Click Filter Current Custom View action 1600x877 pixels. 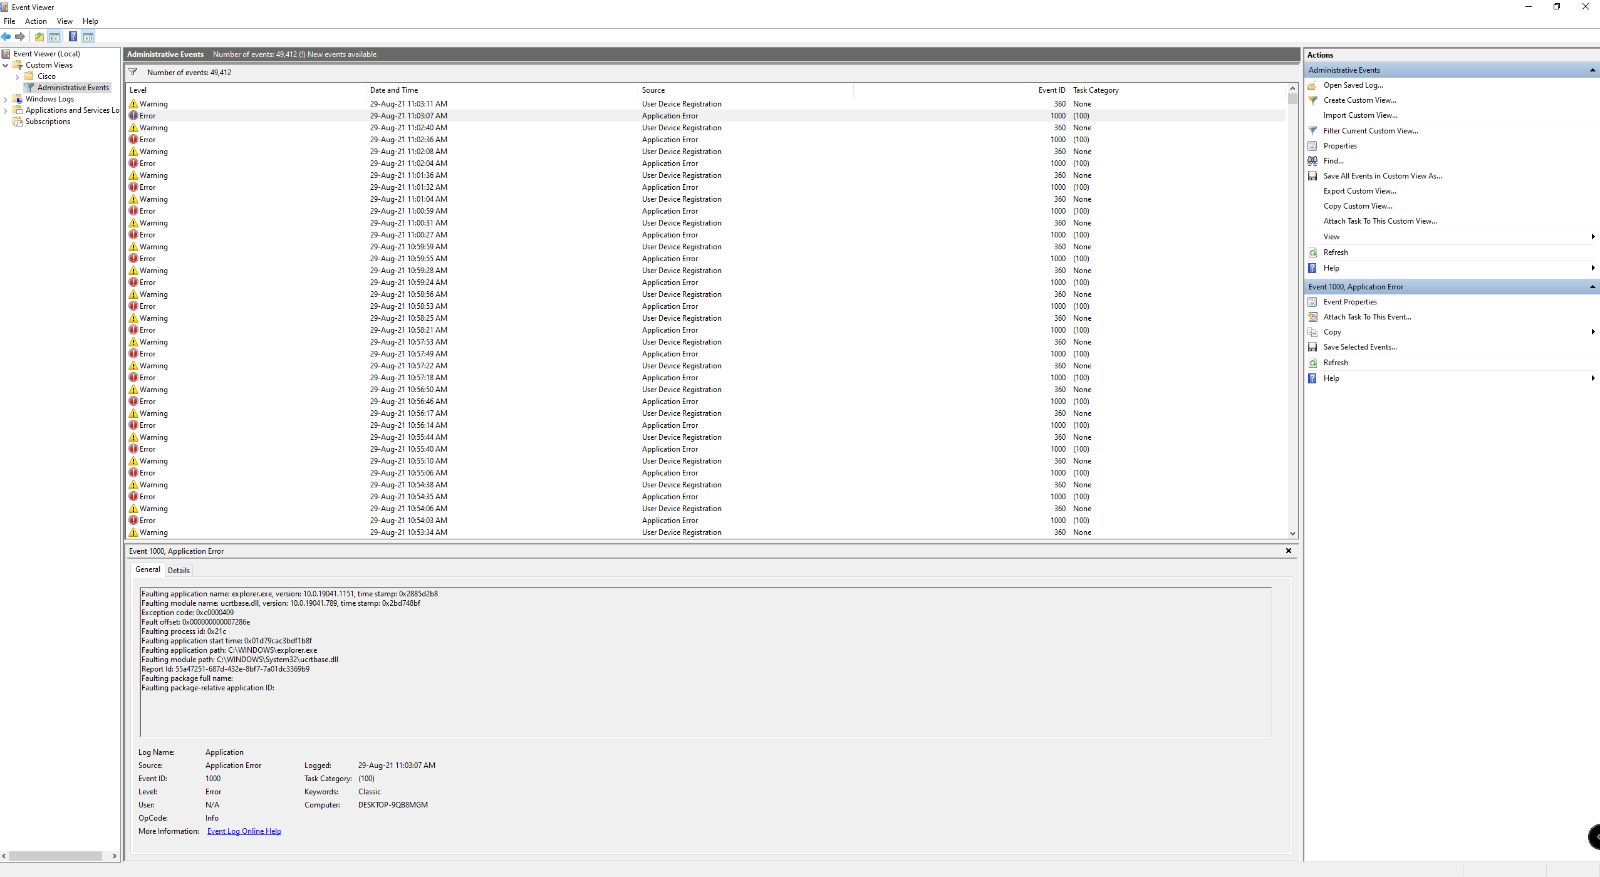coord(1371,131)
